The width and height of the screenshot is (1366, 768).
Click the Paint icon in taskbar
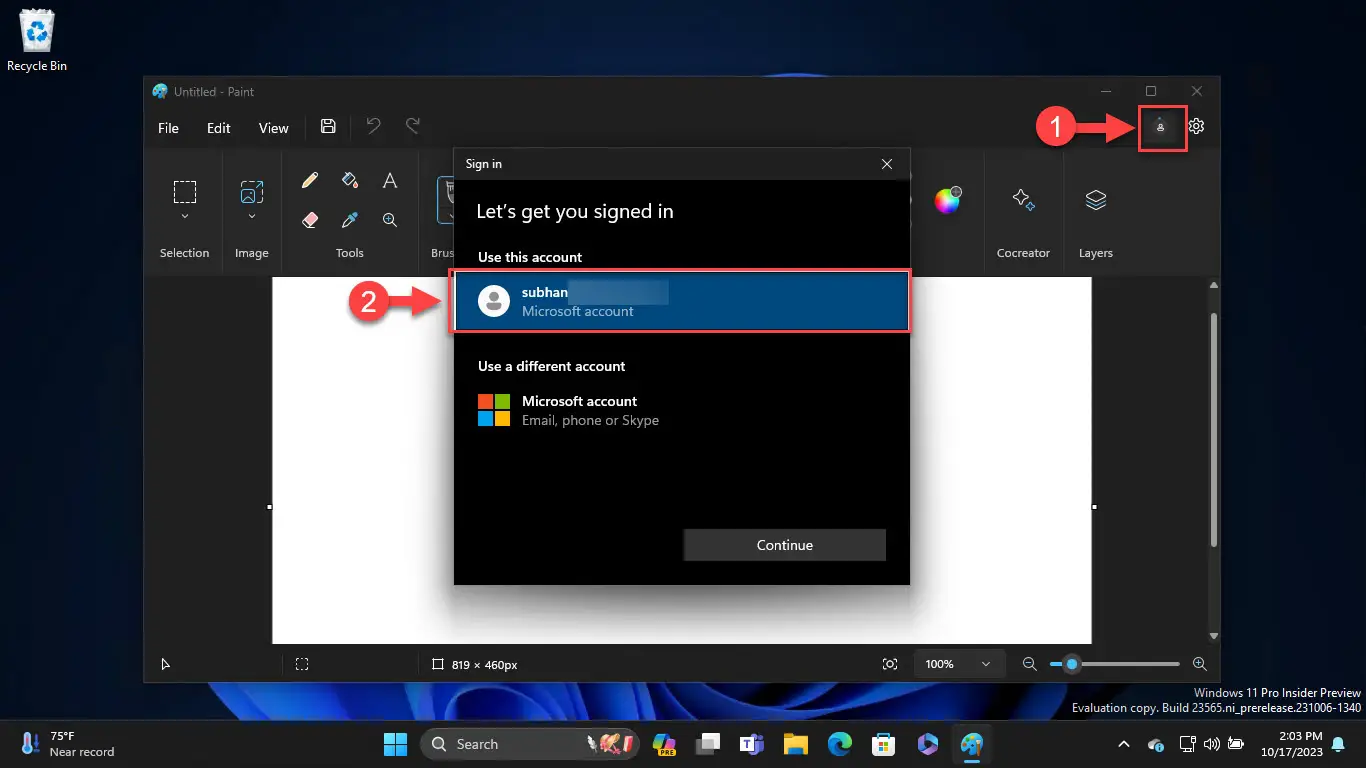971,744
